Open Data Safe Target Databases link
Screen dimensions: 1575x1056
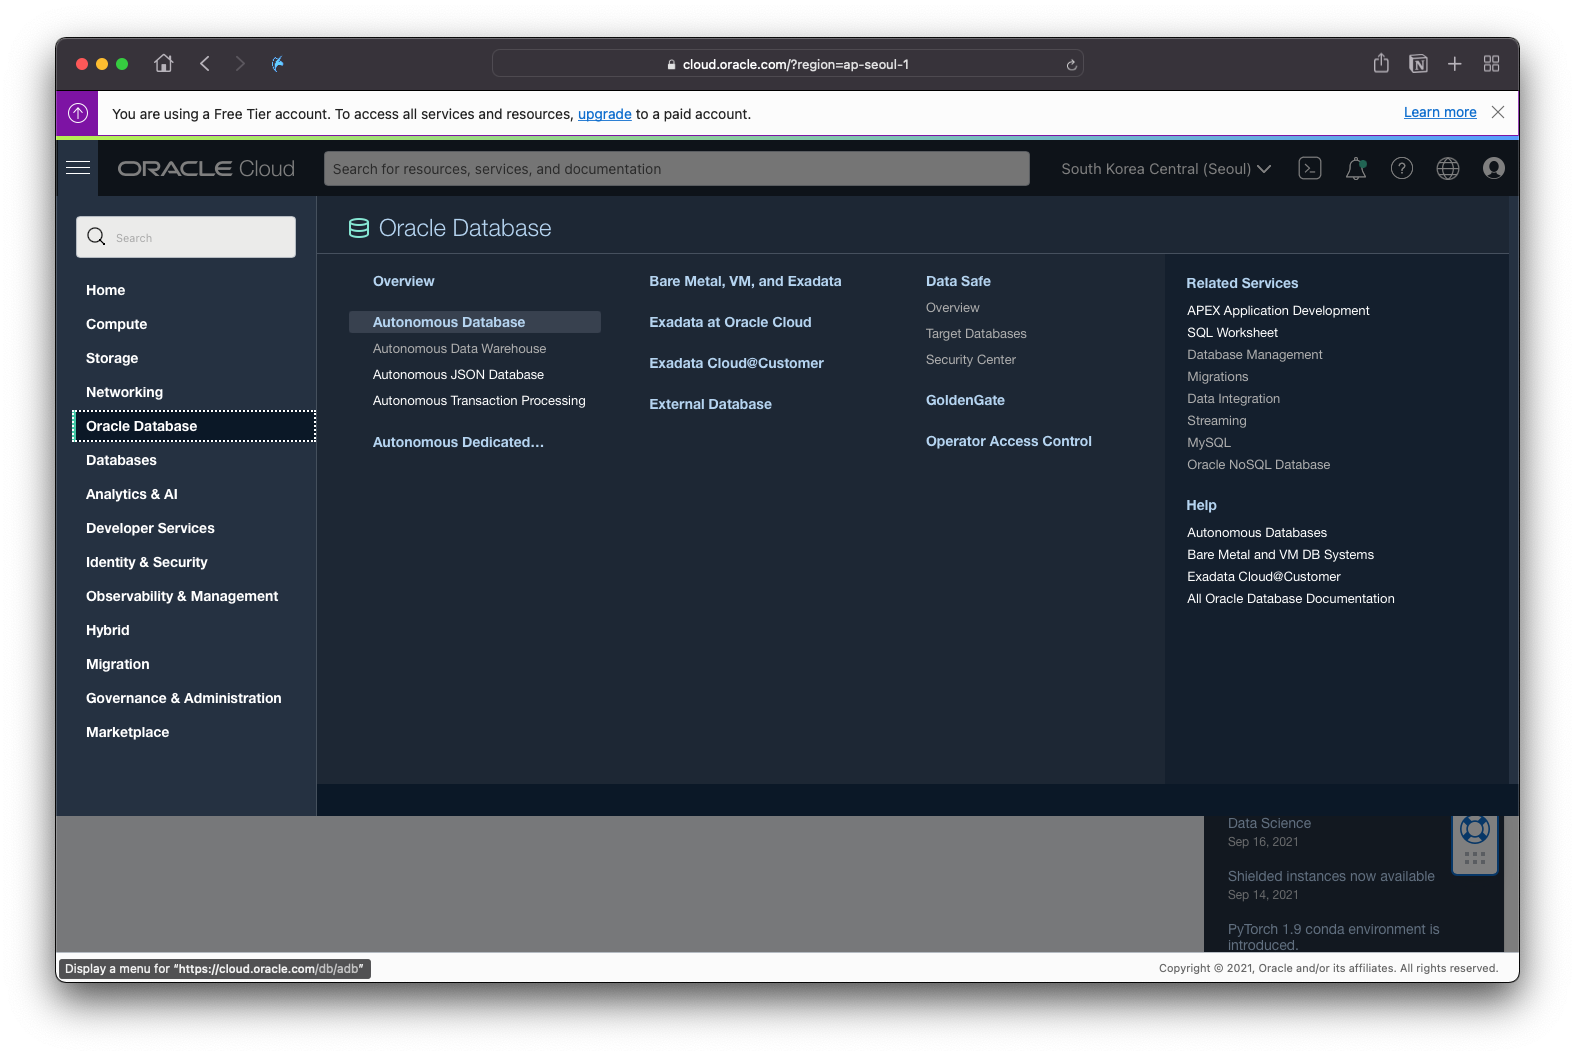[976, 334]
